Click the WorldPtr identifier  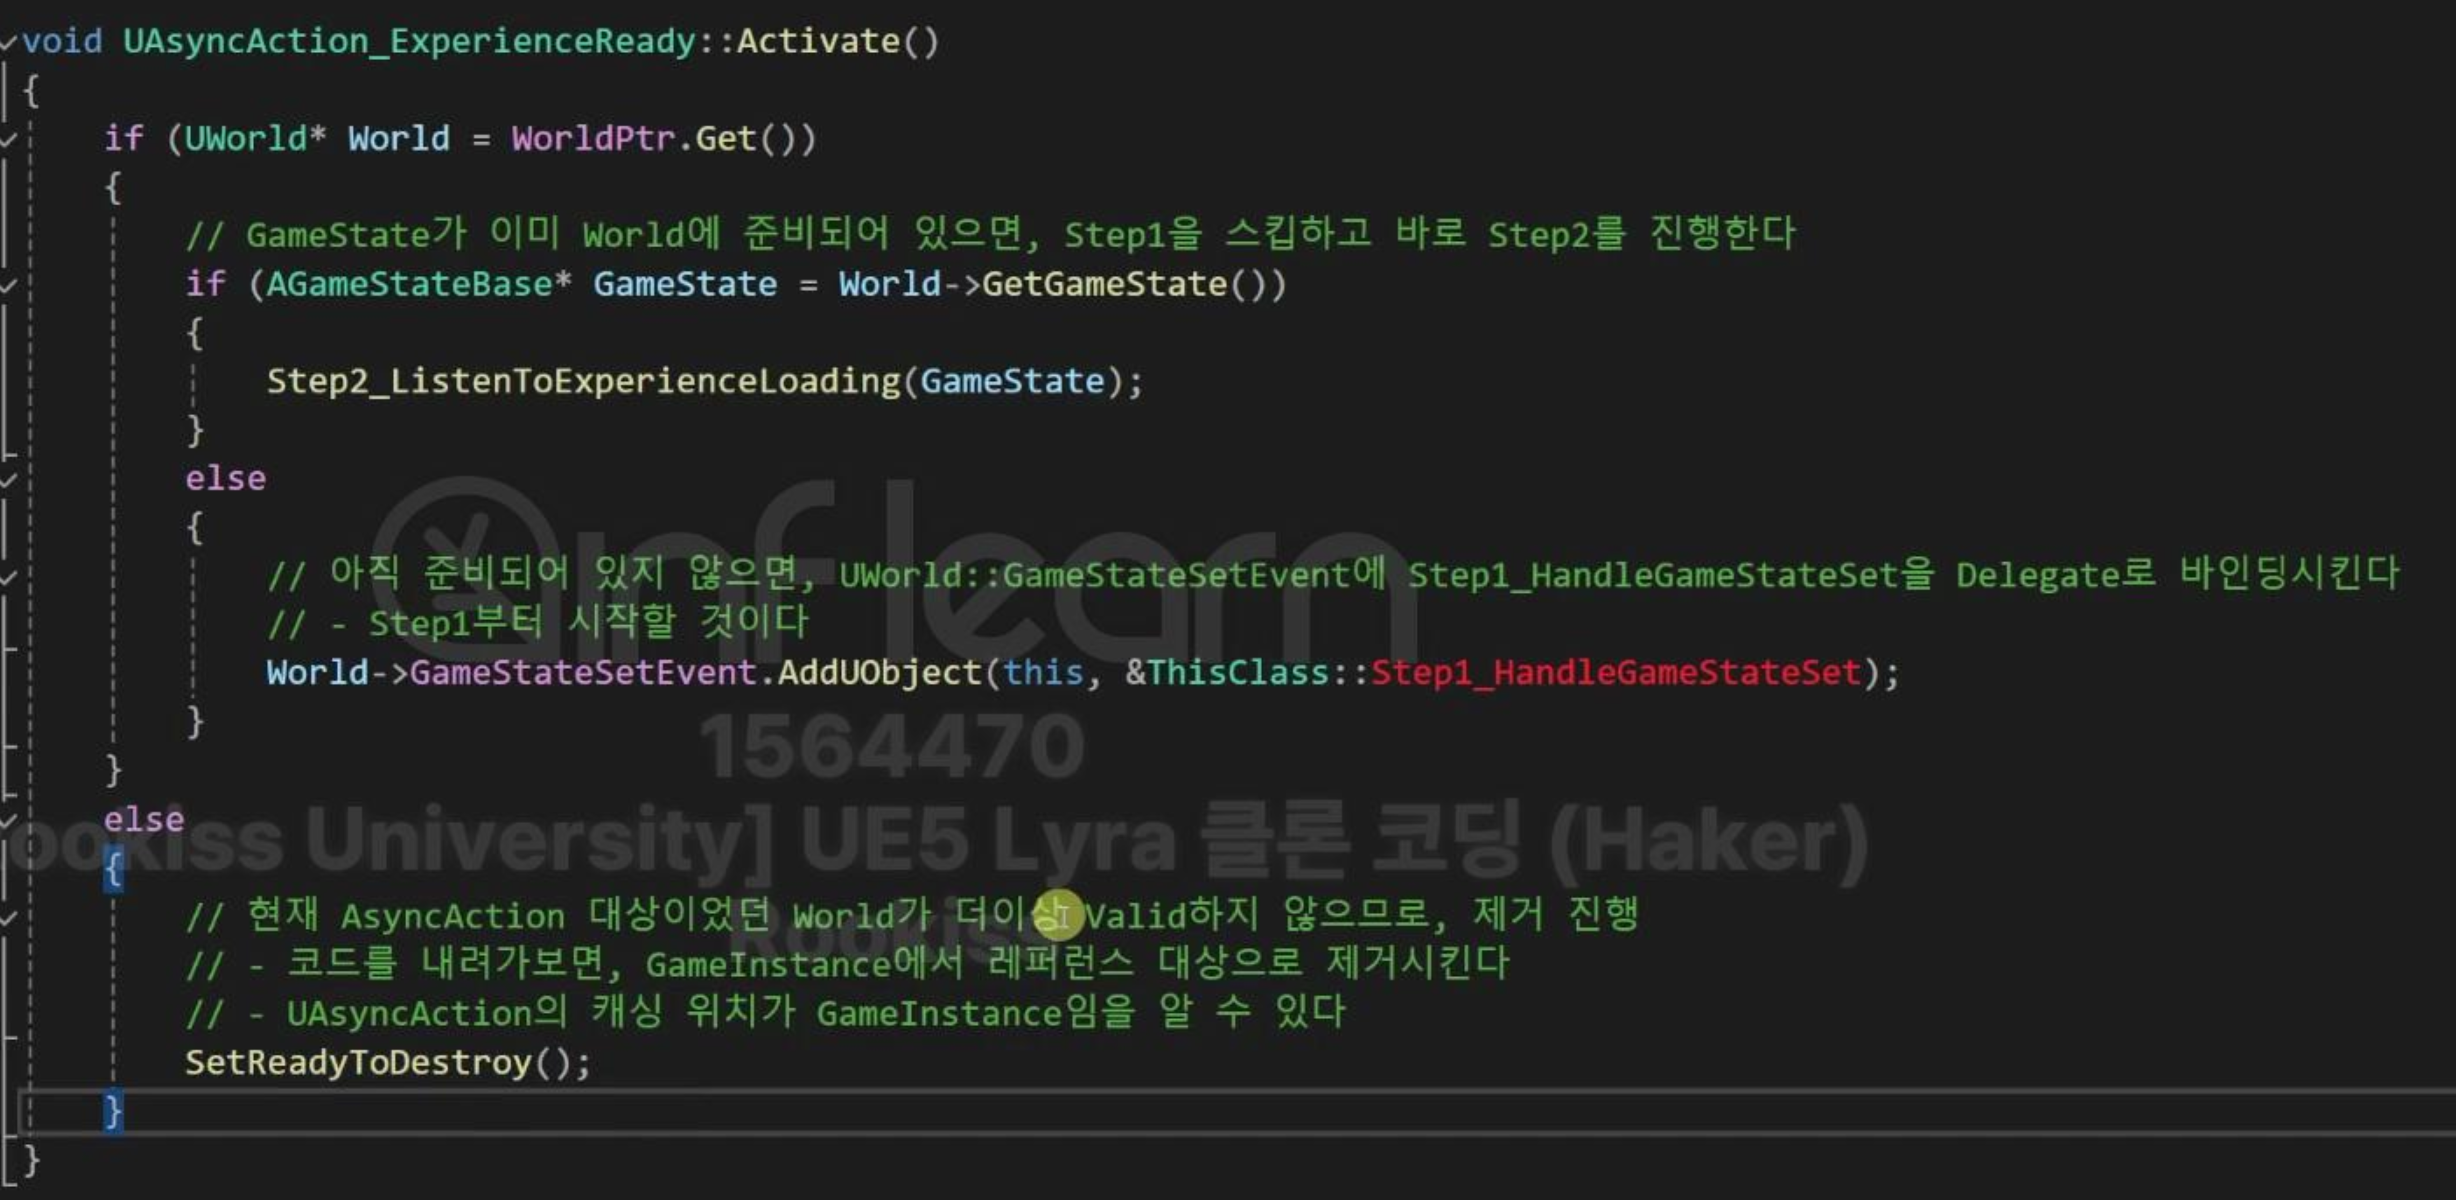(593, 139)
